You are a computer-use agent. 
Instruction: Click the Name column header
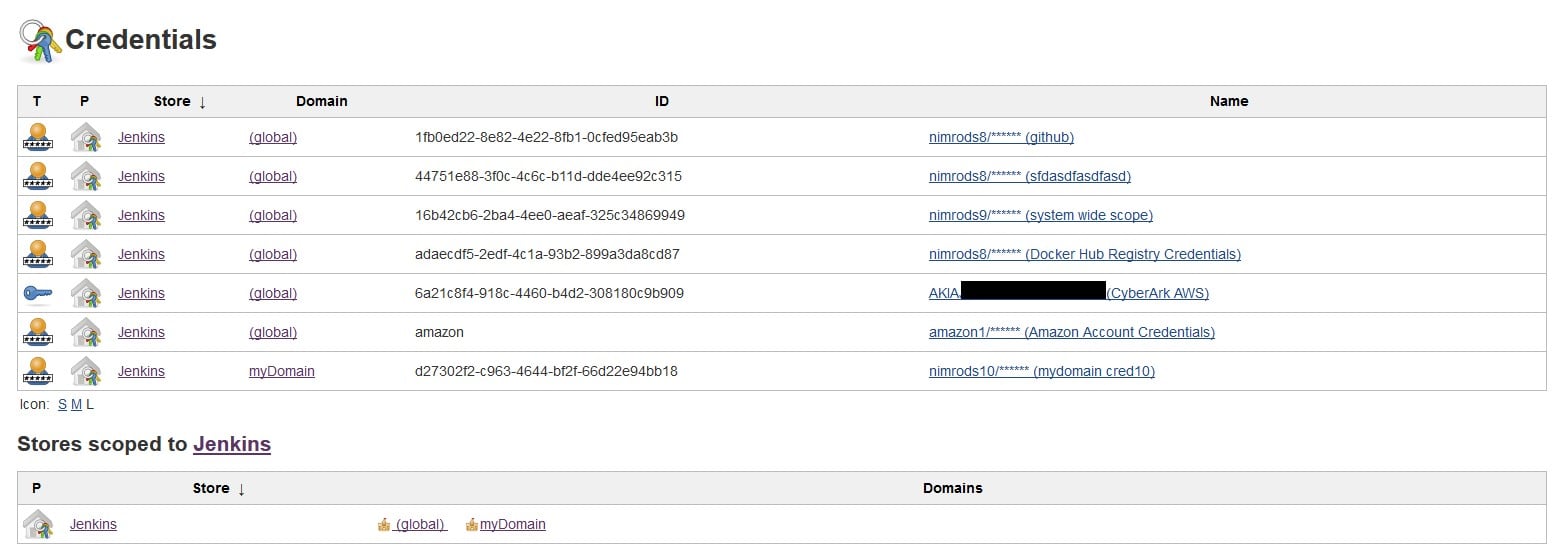click(x=1229, y=101)
